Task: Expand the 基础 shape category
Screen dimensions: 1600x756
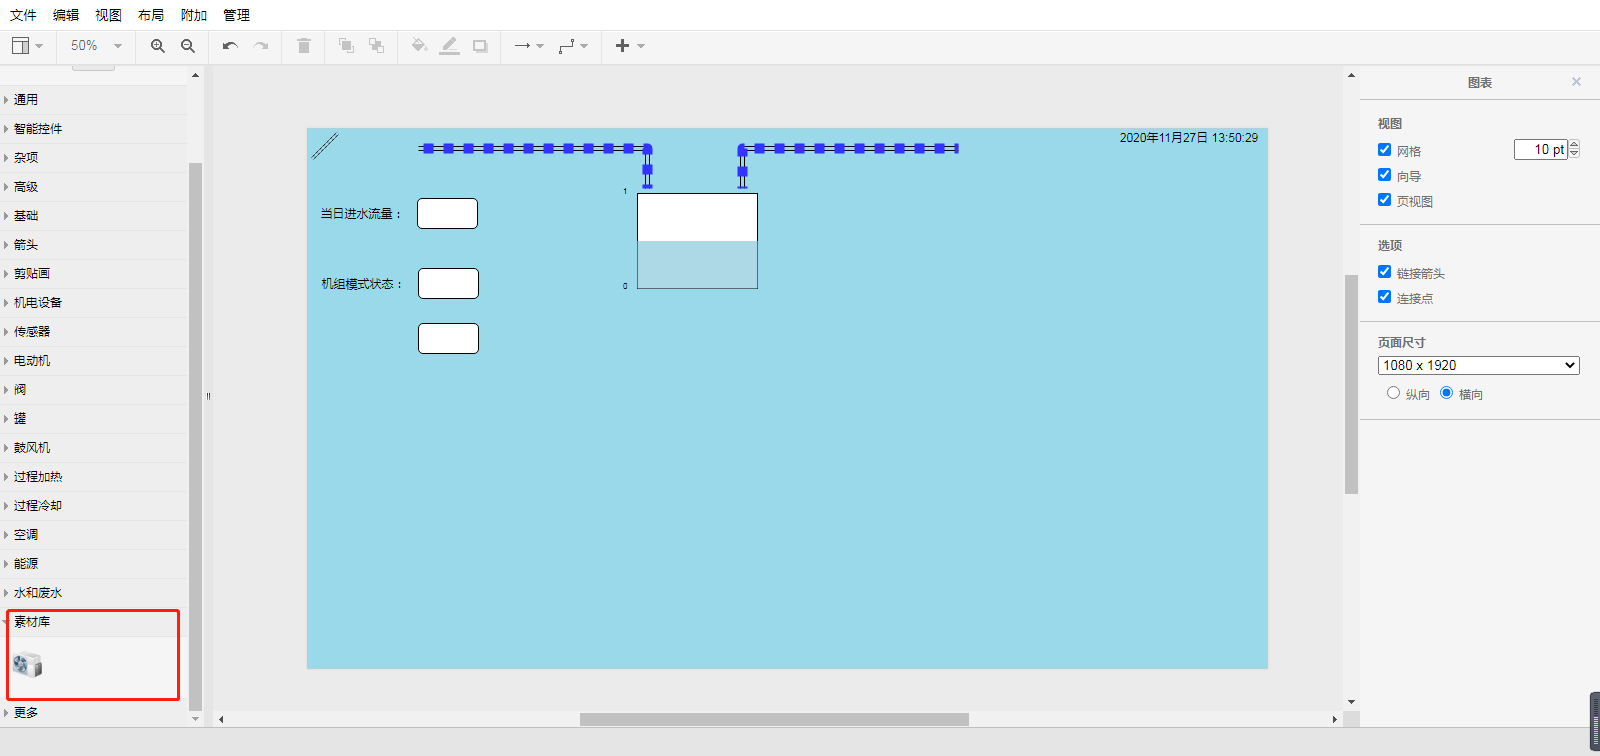Action: (94, 216)
